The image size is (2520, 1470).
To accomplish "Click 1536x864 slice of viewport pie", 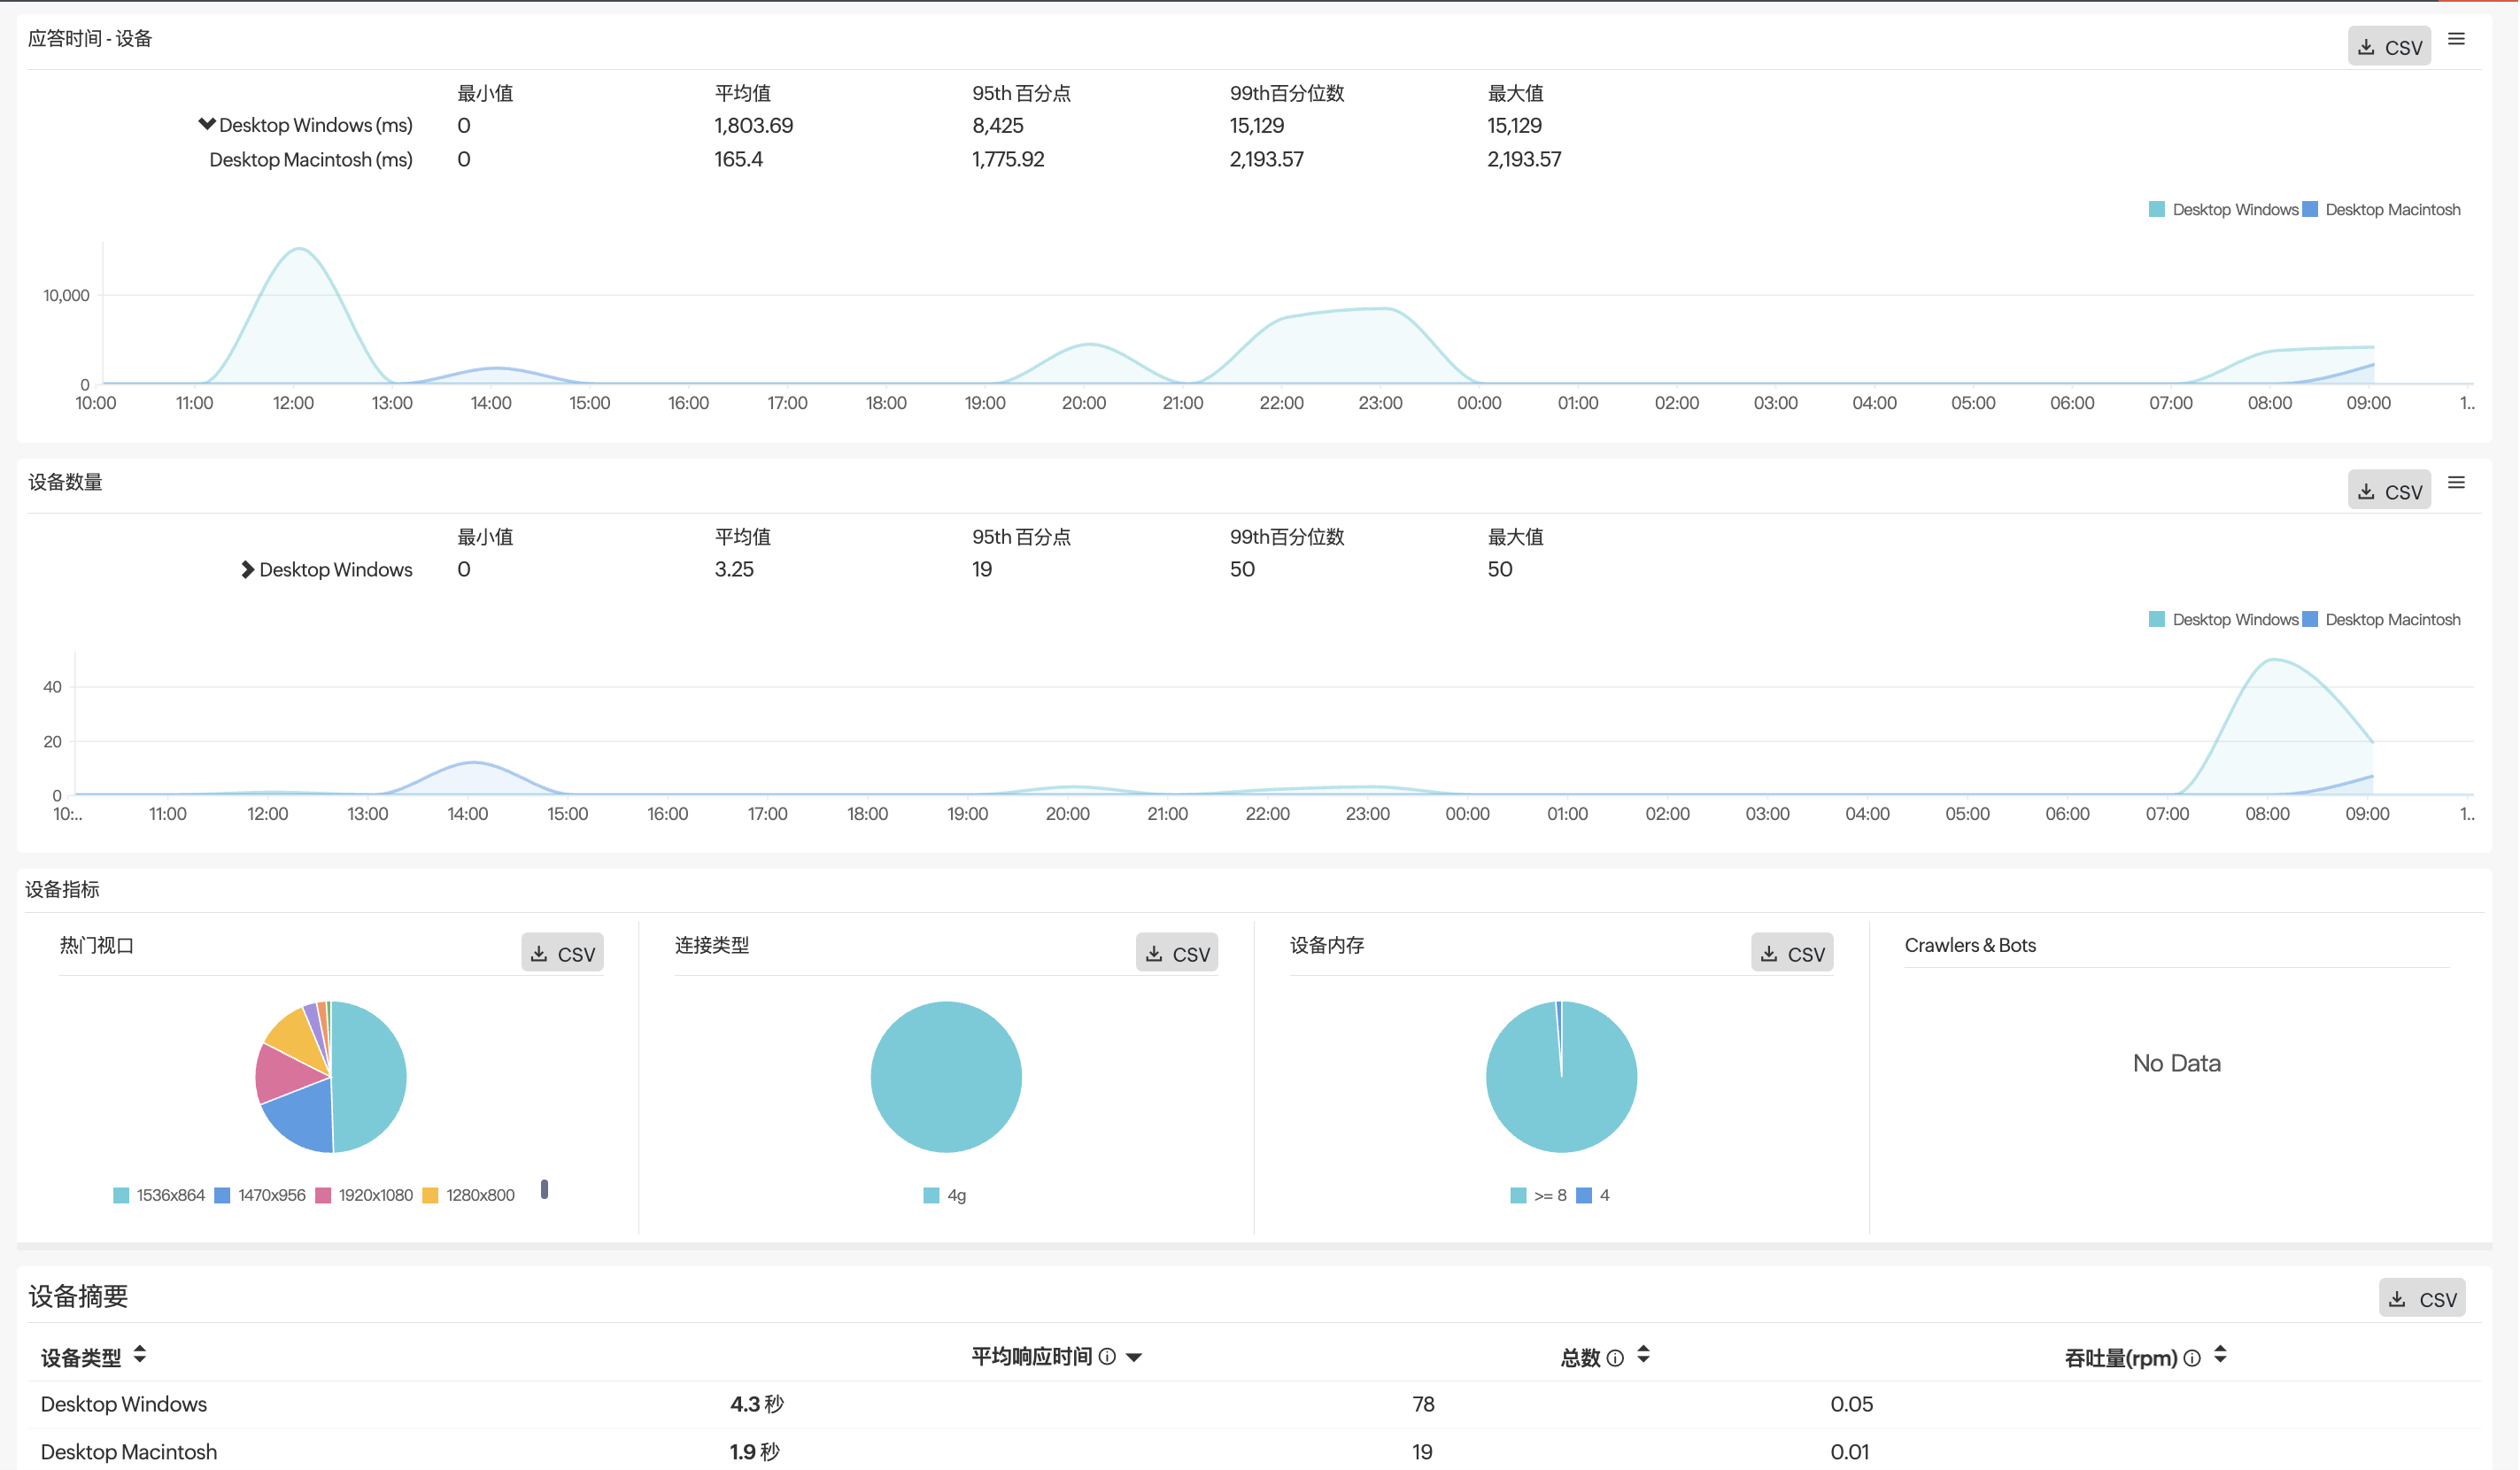I will tap(370, 1078).
